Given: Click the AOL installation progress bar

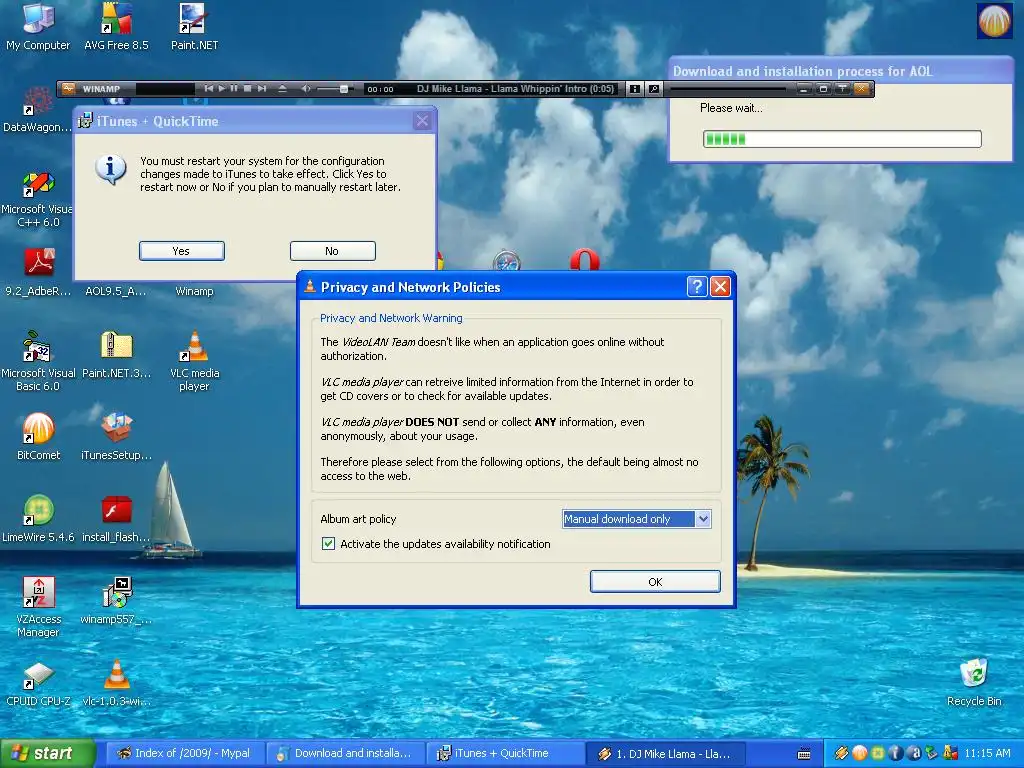Looking at the screenshot, I should tap(842, 138).
